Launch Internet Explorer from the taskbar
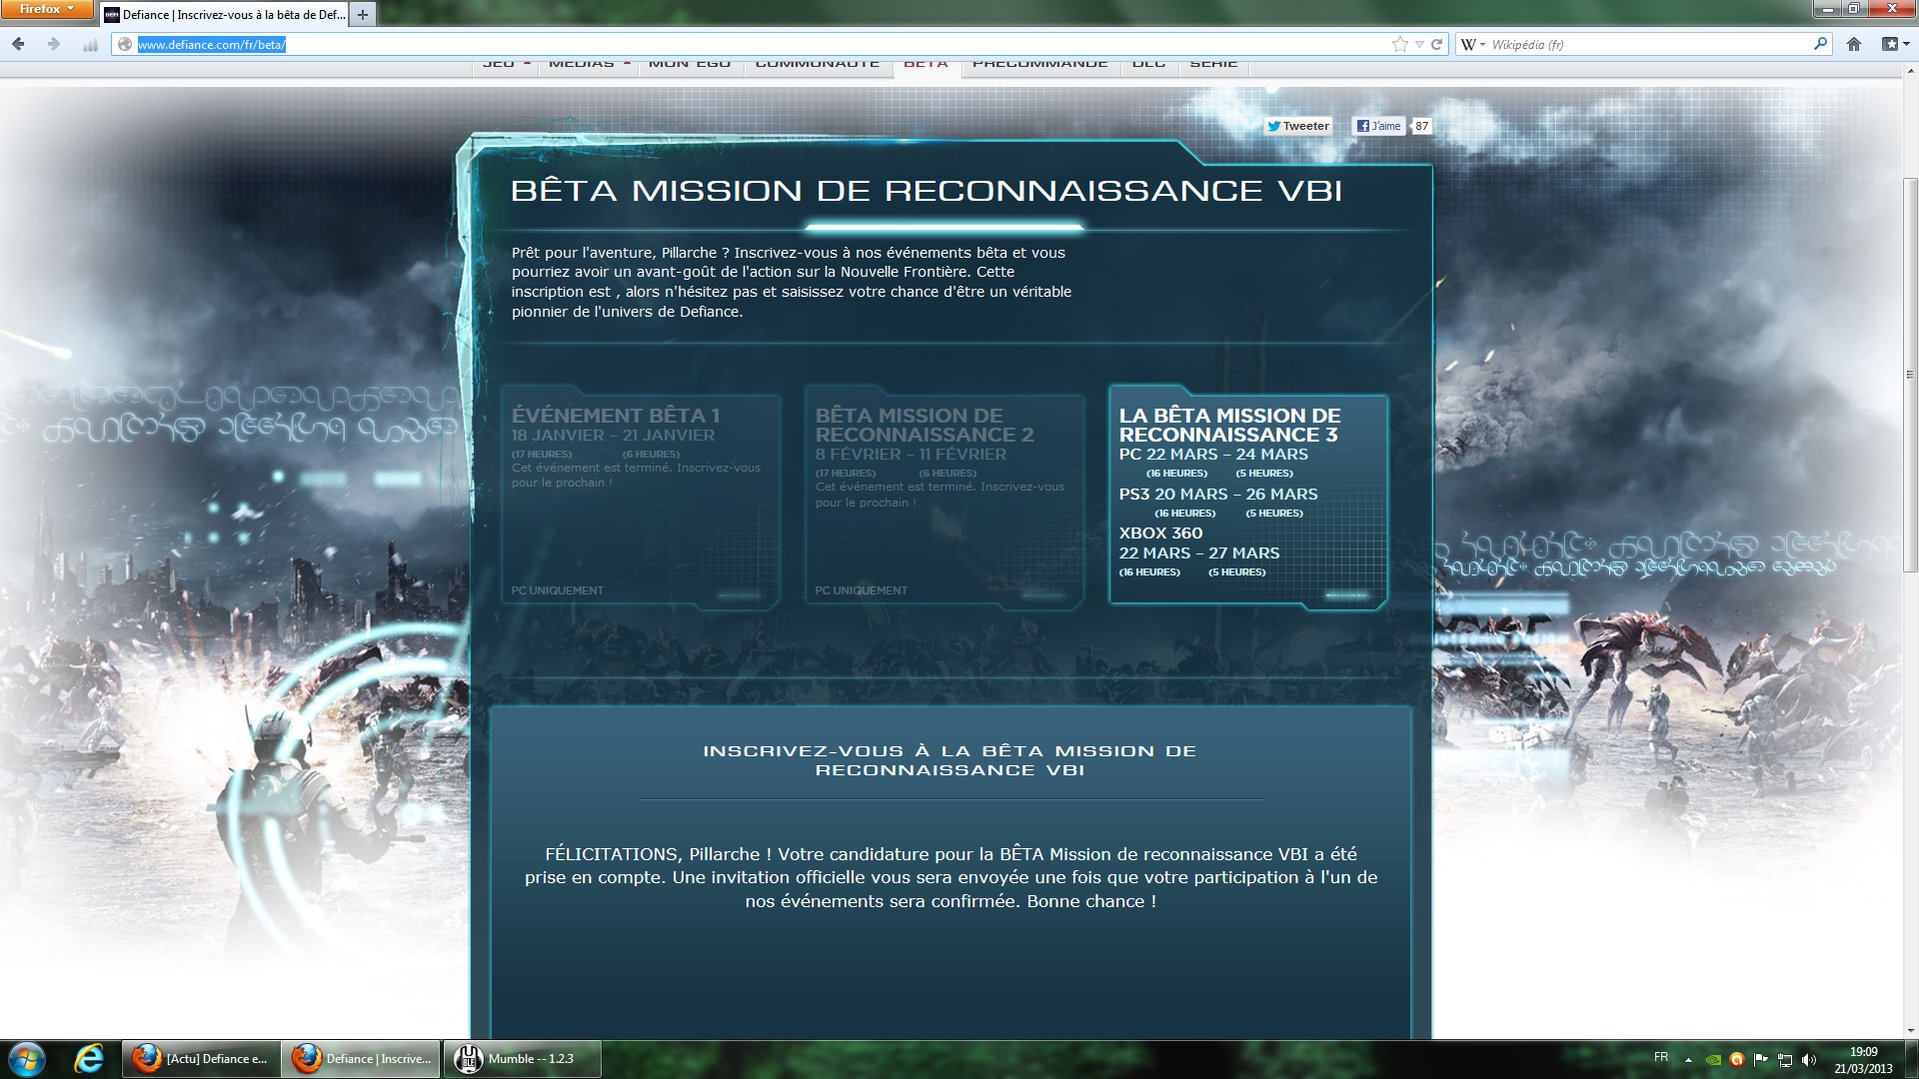Screen dimensions: 1919x1079 coord(88,1059)
